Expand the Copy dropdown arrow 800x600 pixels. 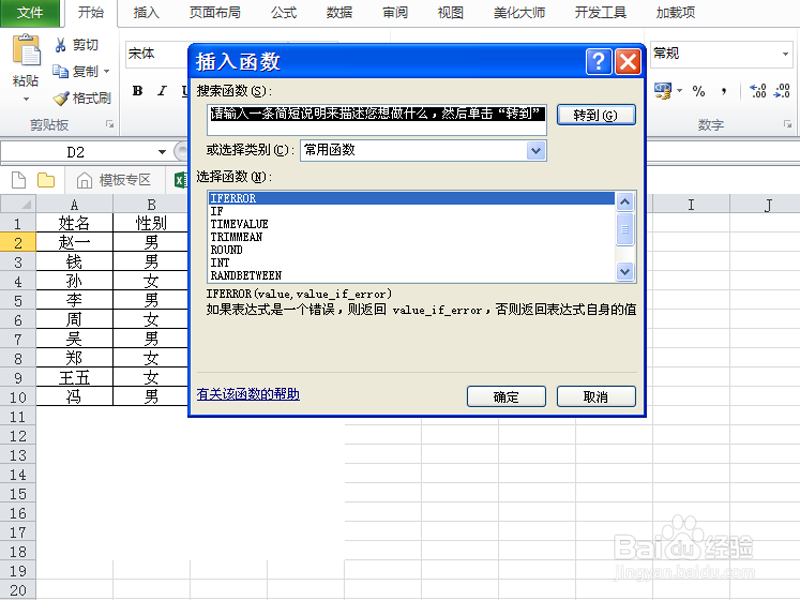107,71
